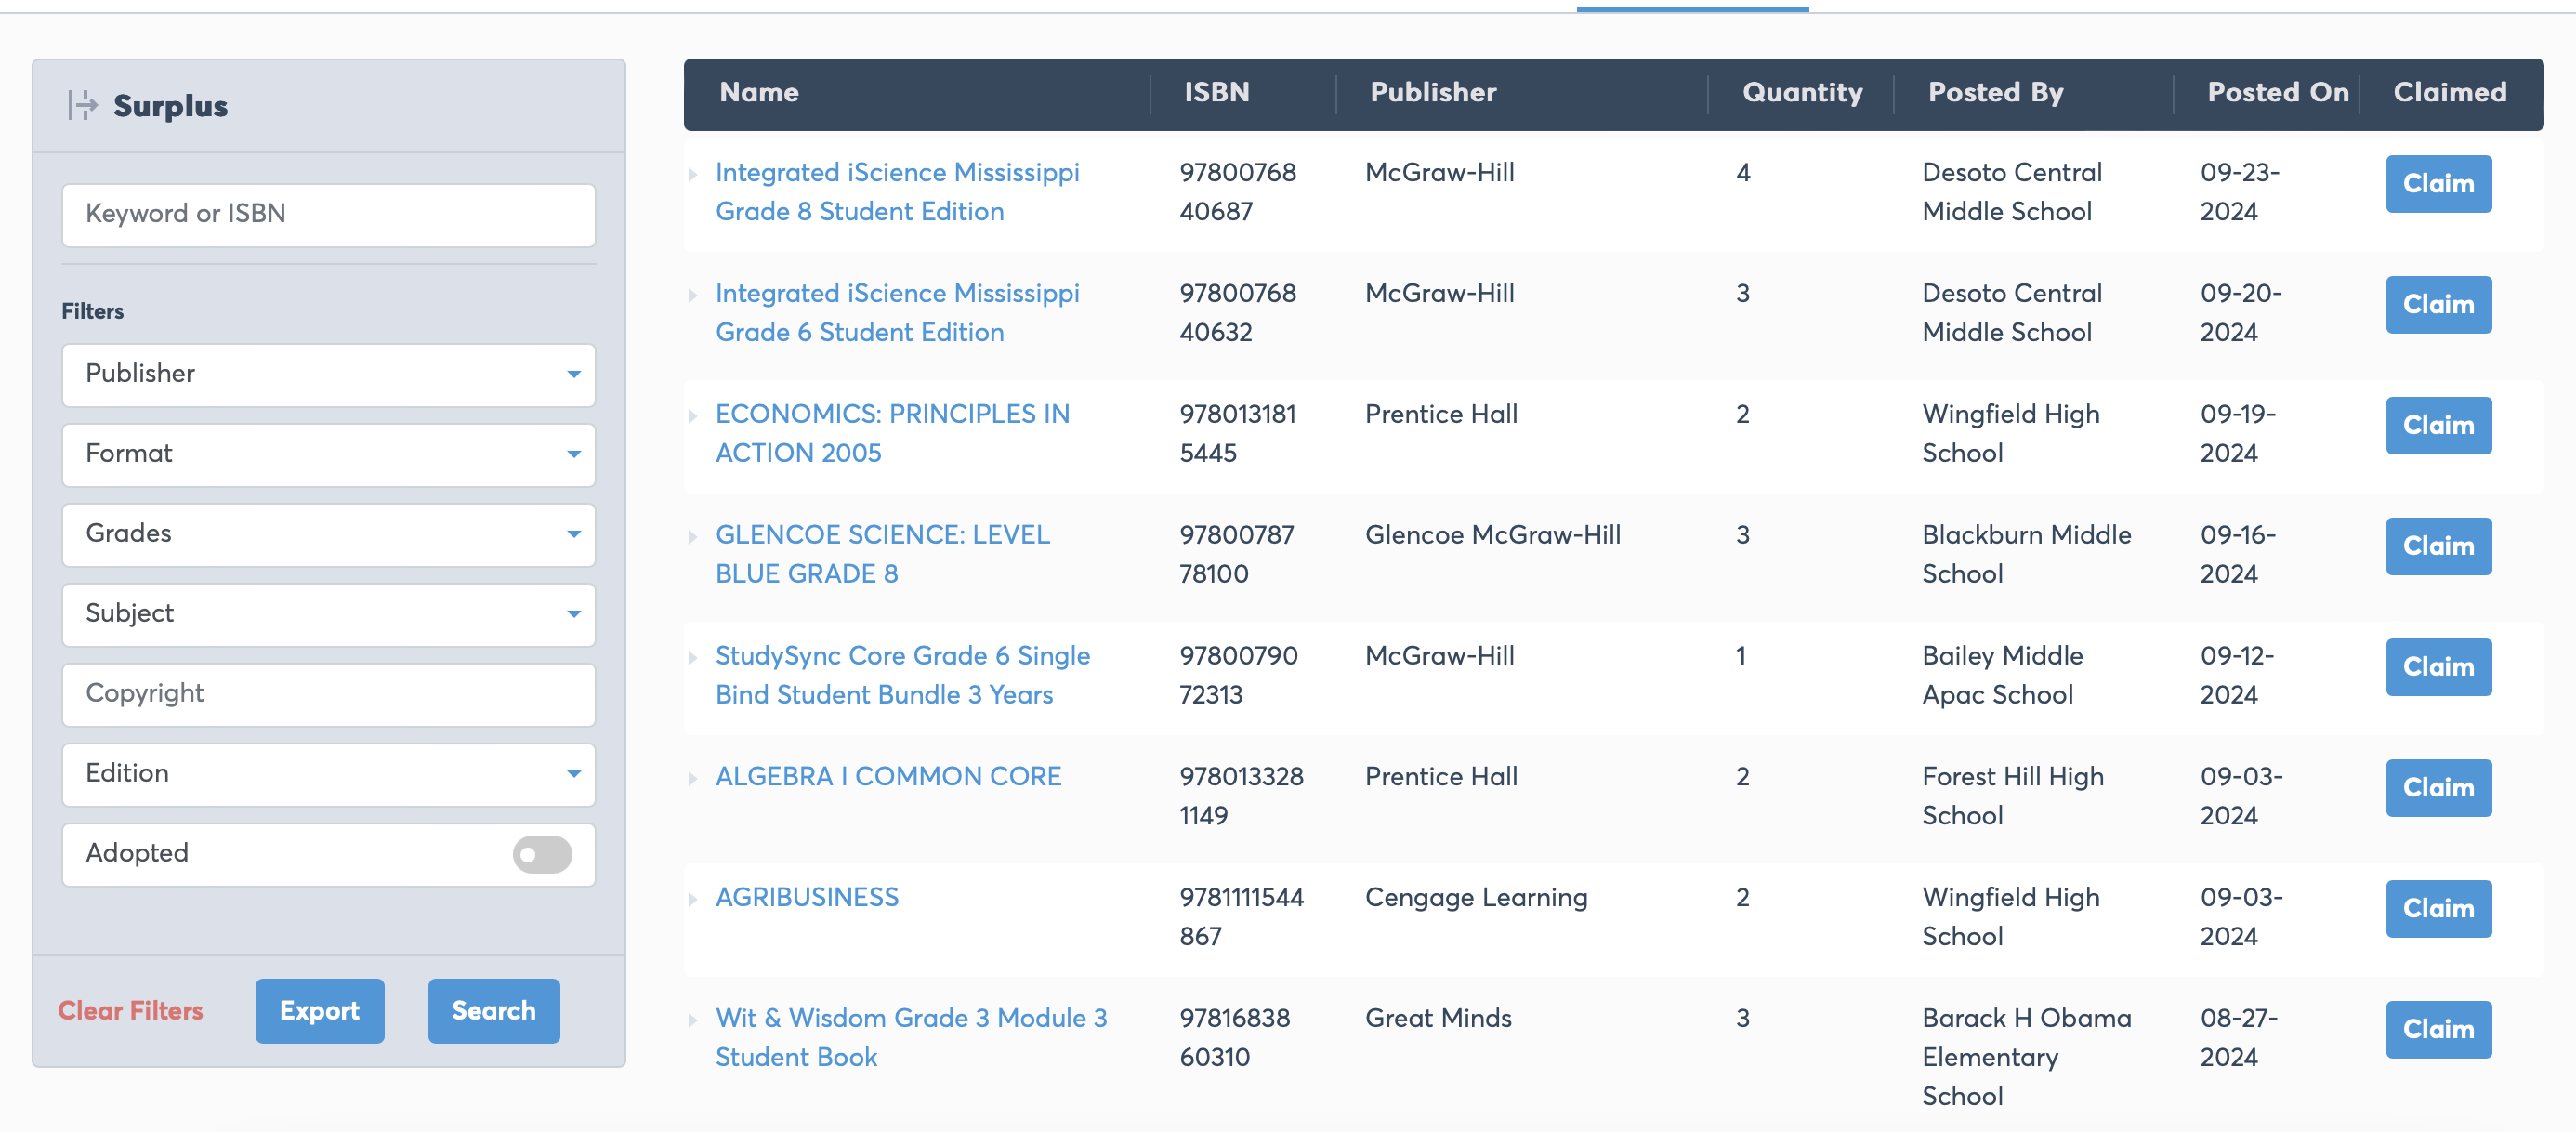
Task: Open the Subject filter dropdown
Action: tap(329, 614)
